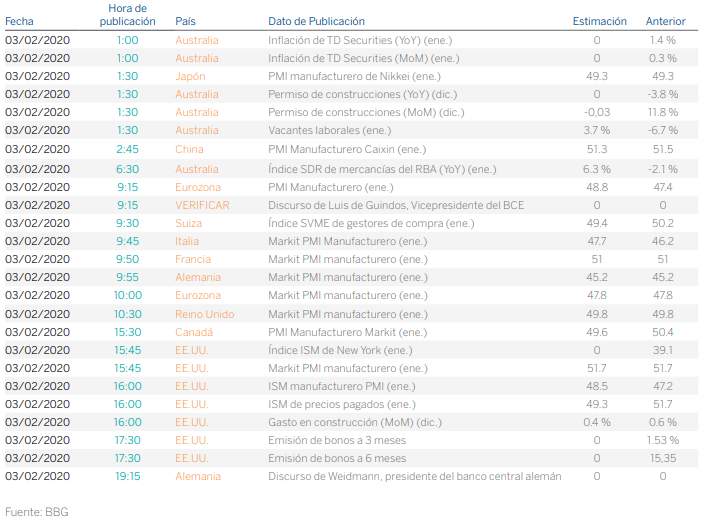Select the Suiza country entry
This screenshot has width=706, height=524.
tap(188, 223)
